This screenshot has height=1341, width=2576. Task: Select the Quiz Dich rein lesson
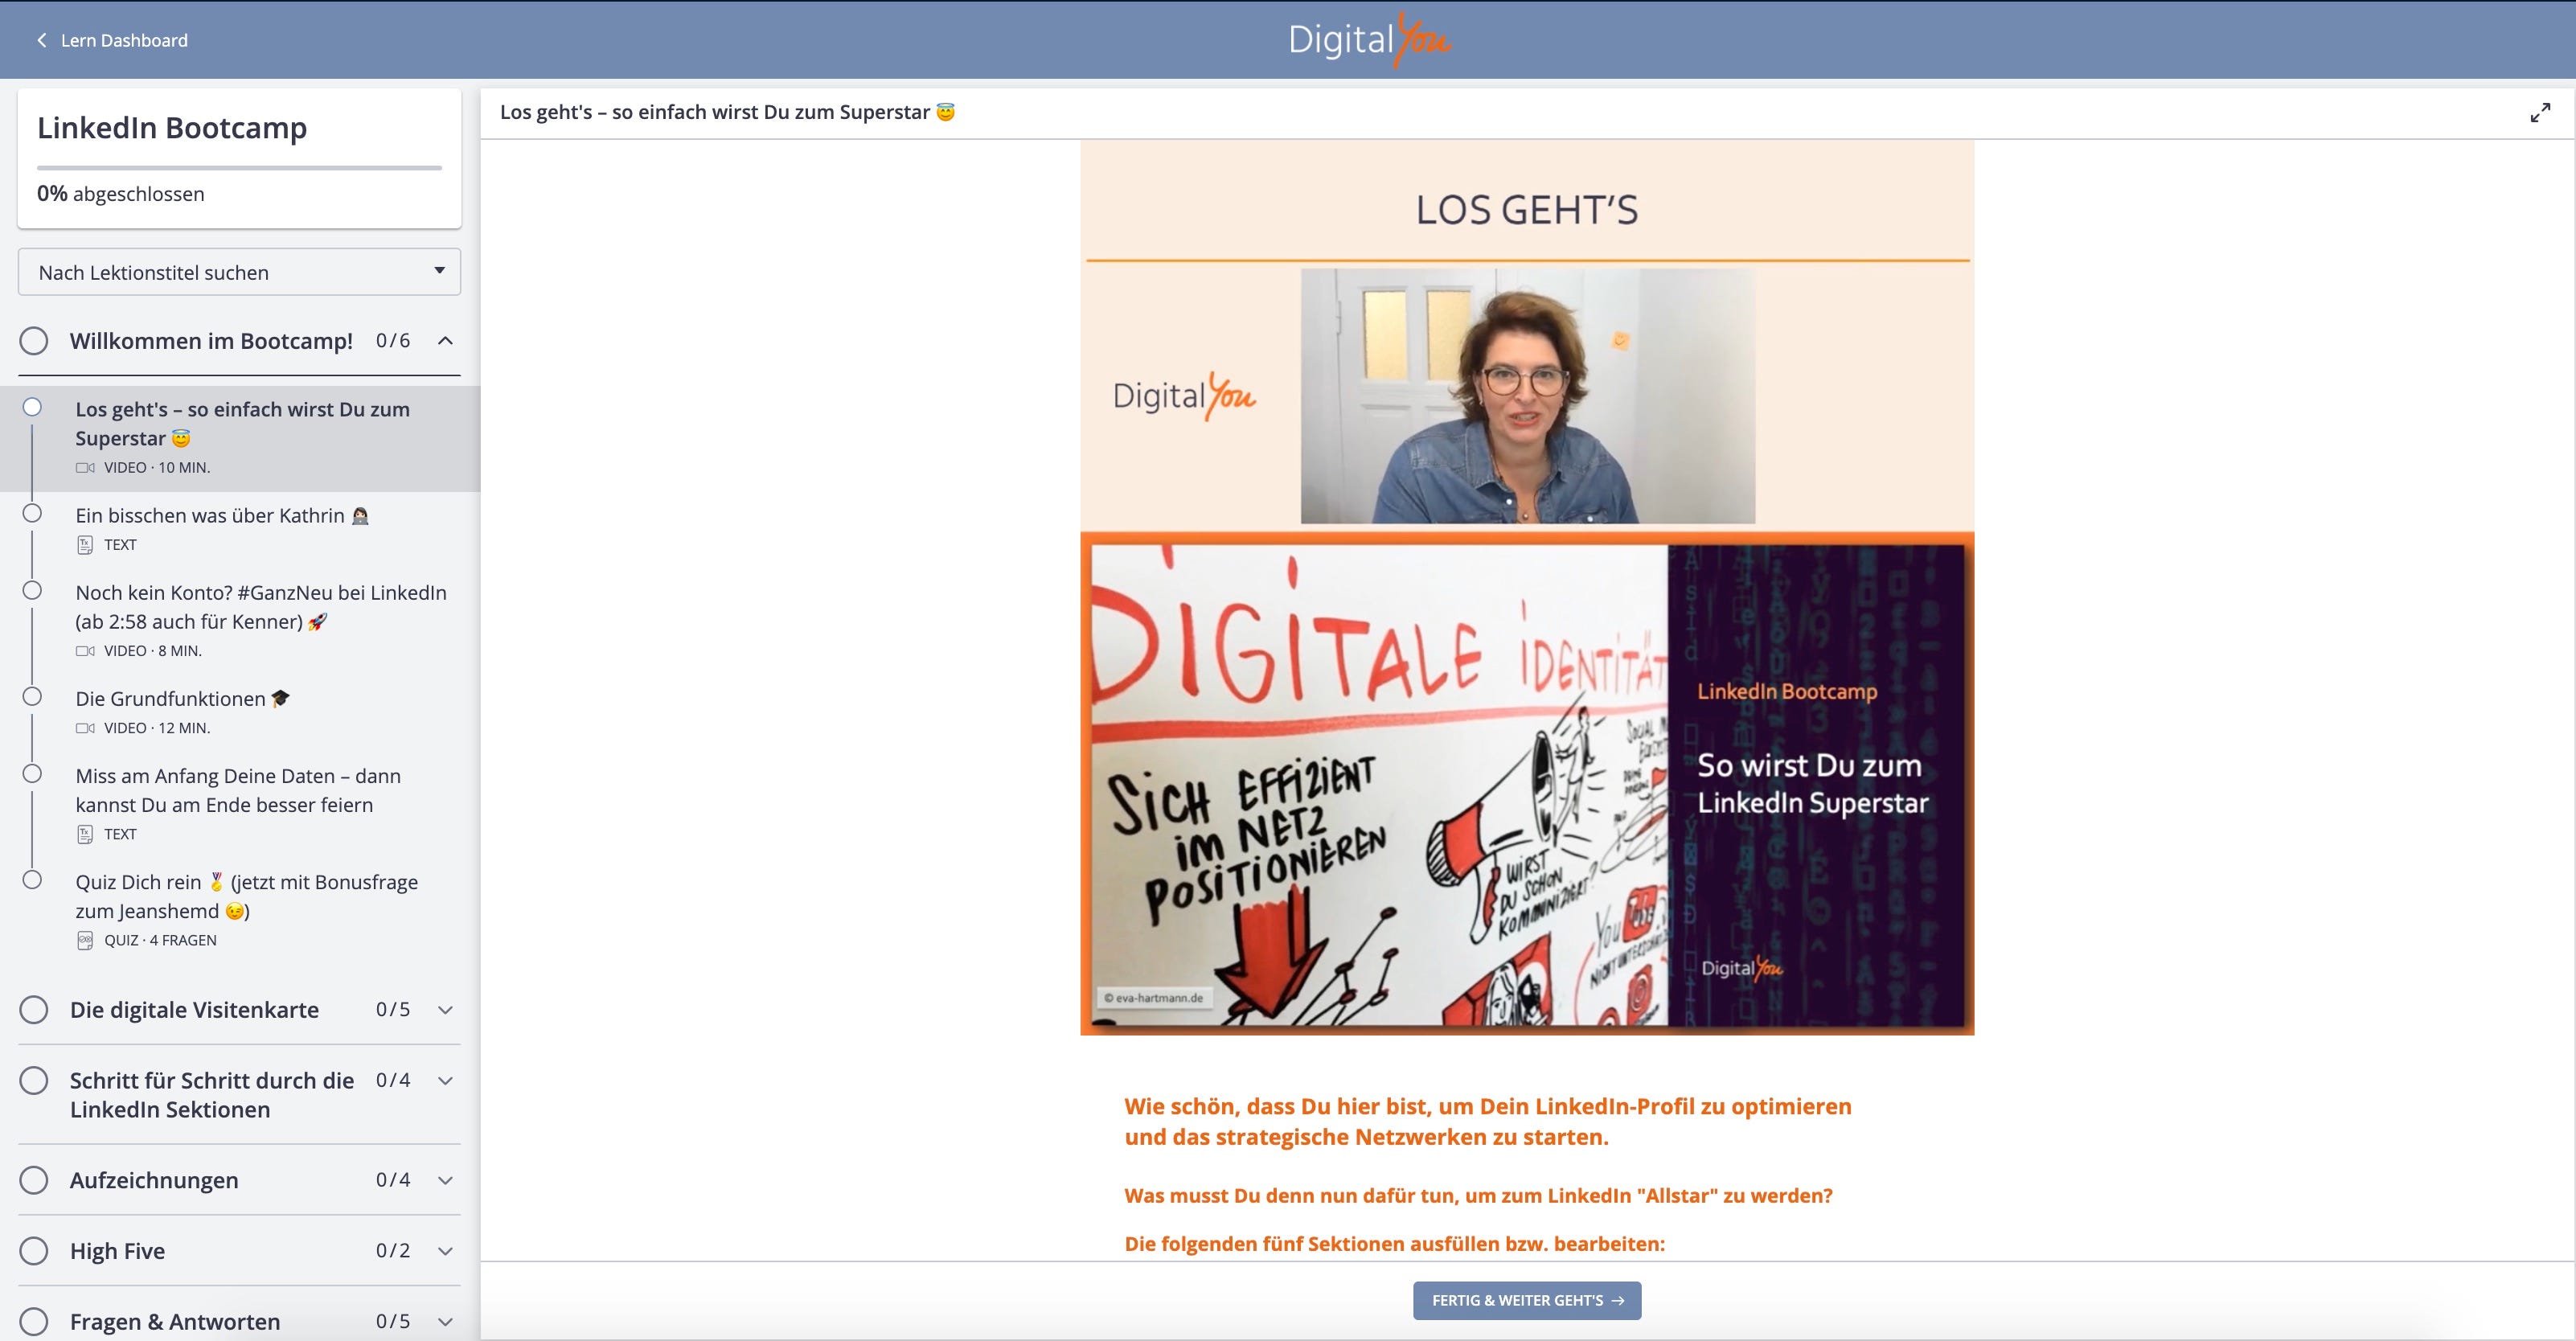pos(246,896)
